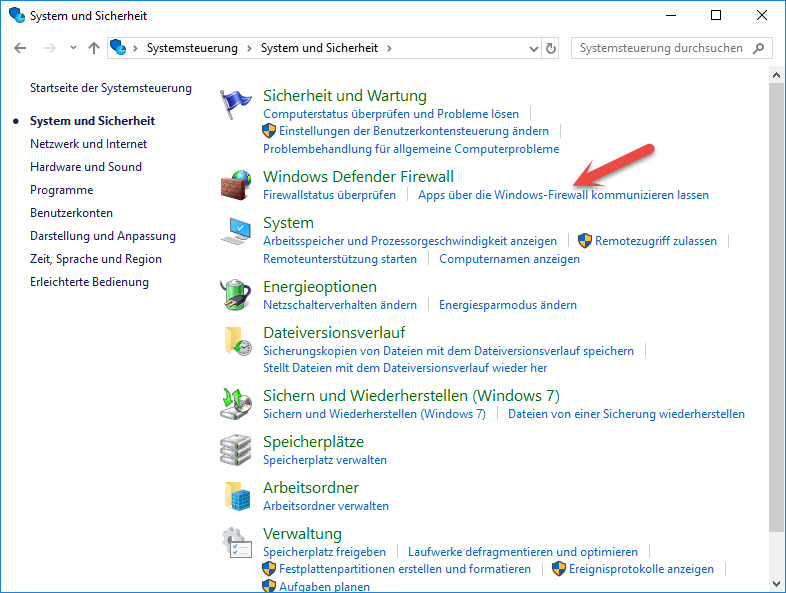The height and width of the screenshot is (593, 786).
Task: Open the Energieoptionen battery icon
Action: (237, 295)
